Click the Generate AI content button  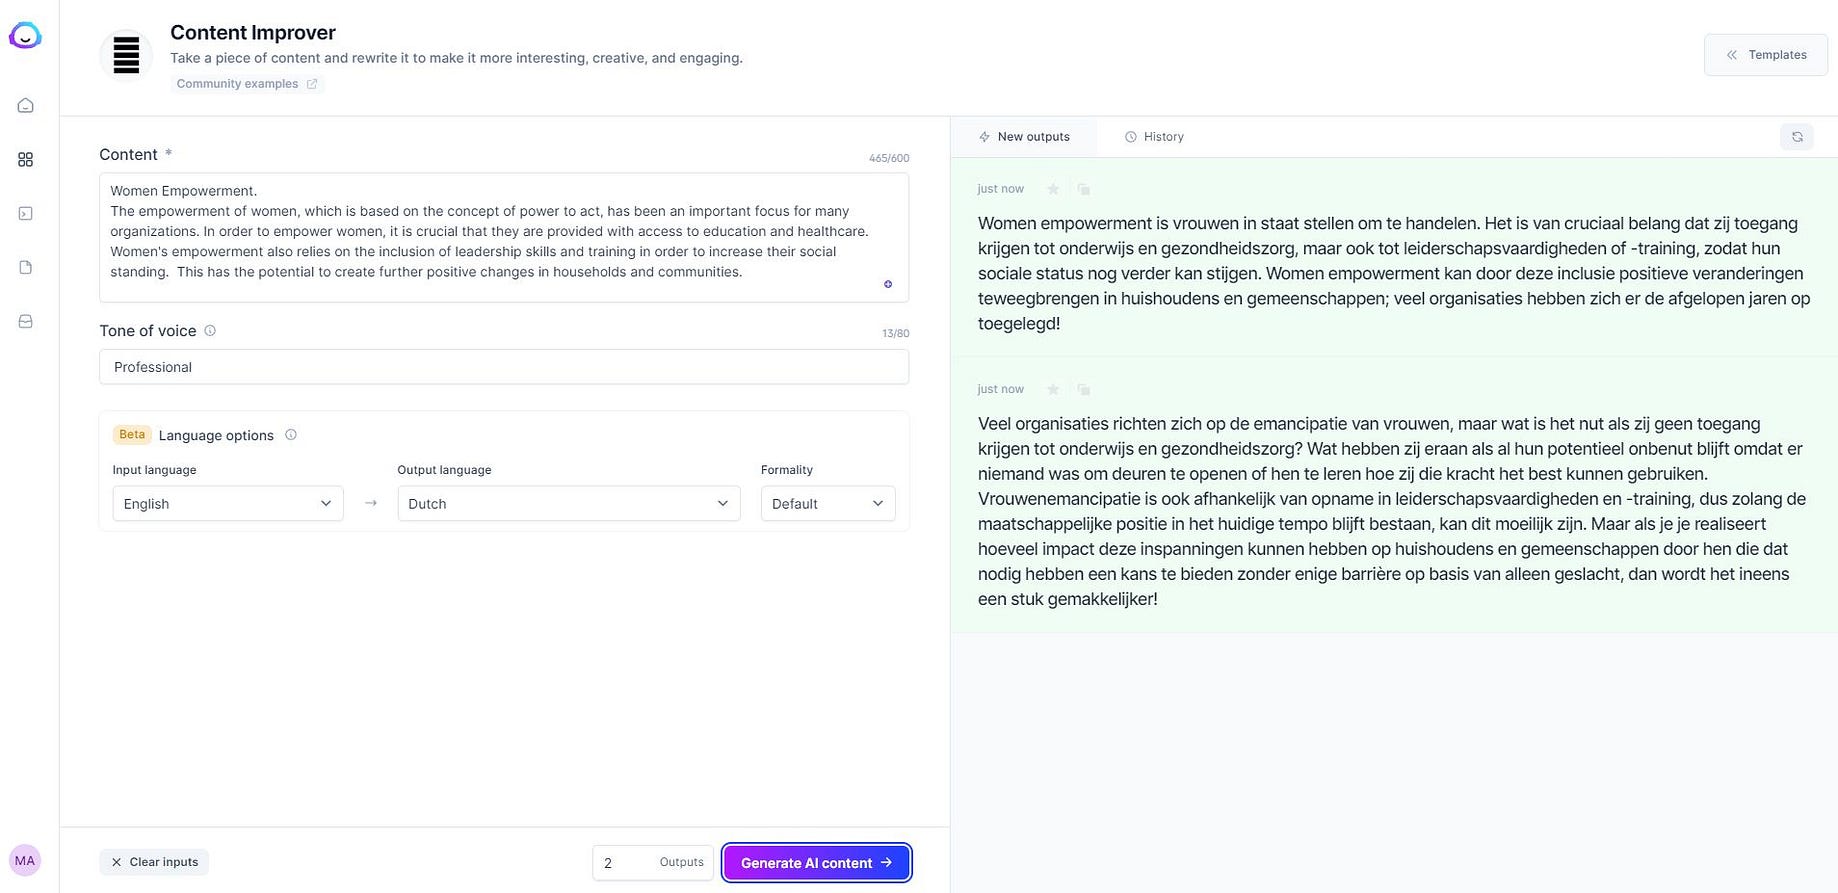tap(816, 863)
